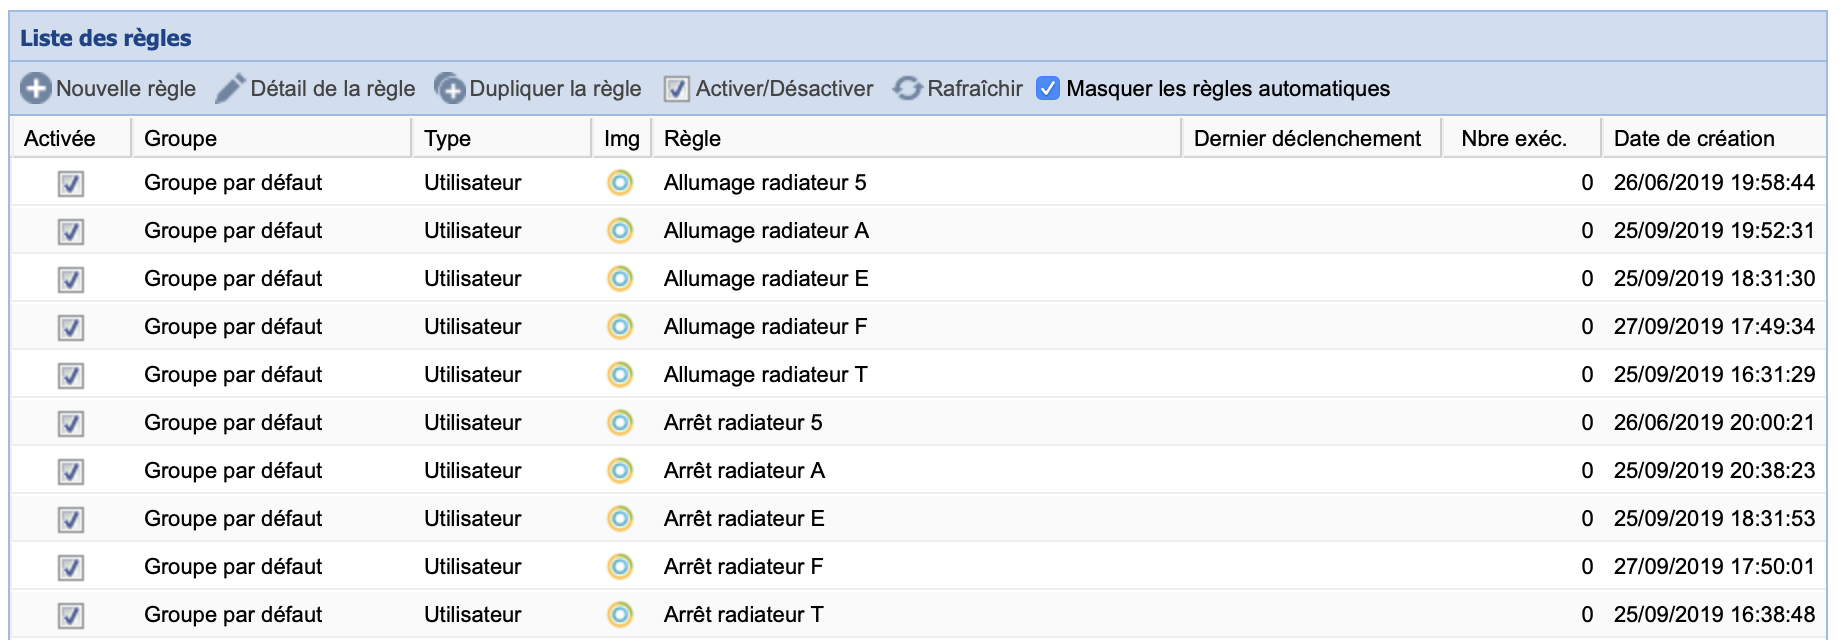Click the Dupliquer la règle icon
Image resolution: width=1840 pixels, height=640 pixels.
(450, 88)
